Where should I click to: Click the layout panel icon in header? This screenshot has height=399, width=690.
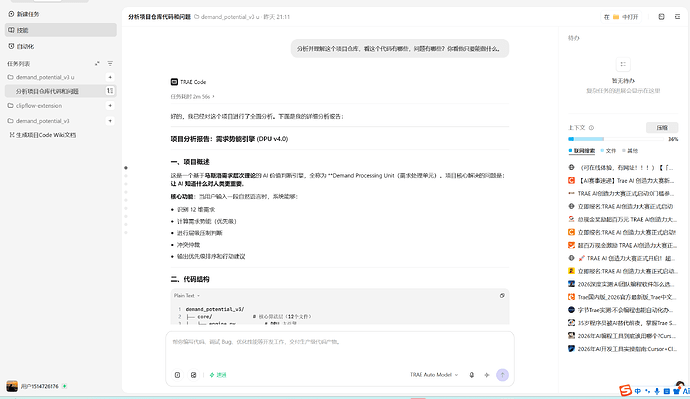coord(661,17)
